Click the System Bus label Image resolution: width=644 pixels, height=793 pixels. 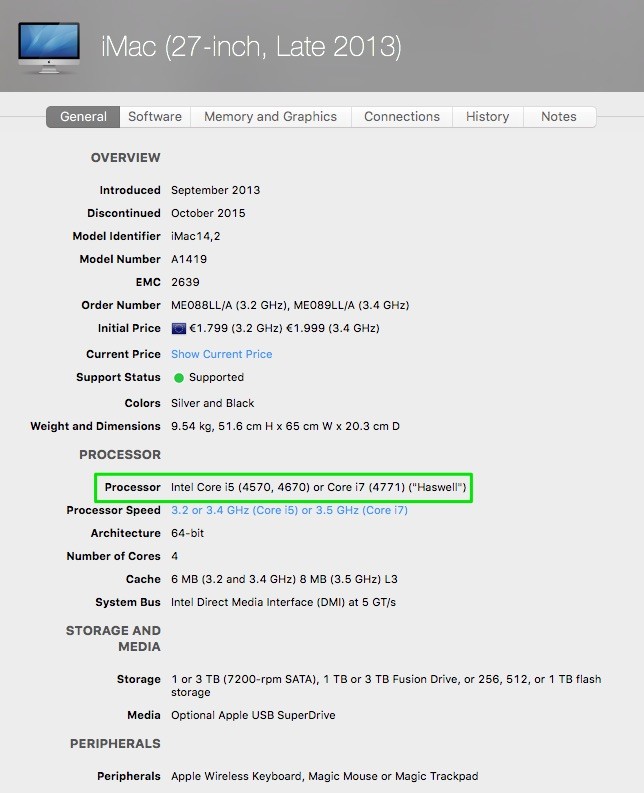point(128,602)
